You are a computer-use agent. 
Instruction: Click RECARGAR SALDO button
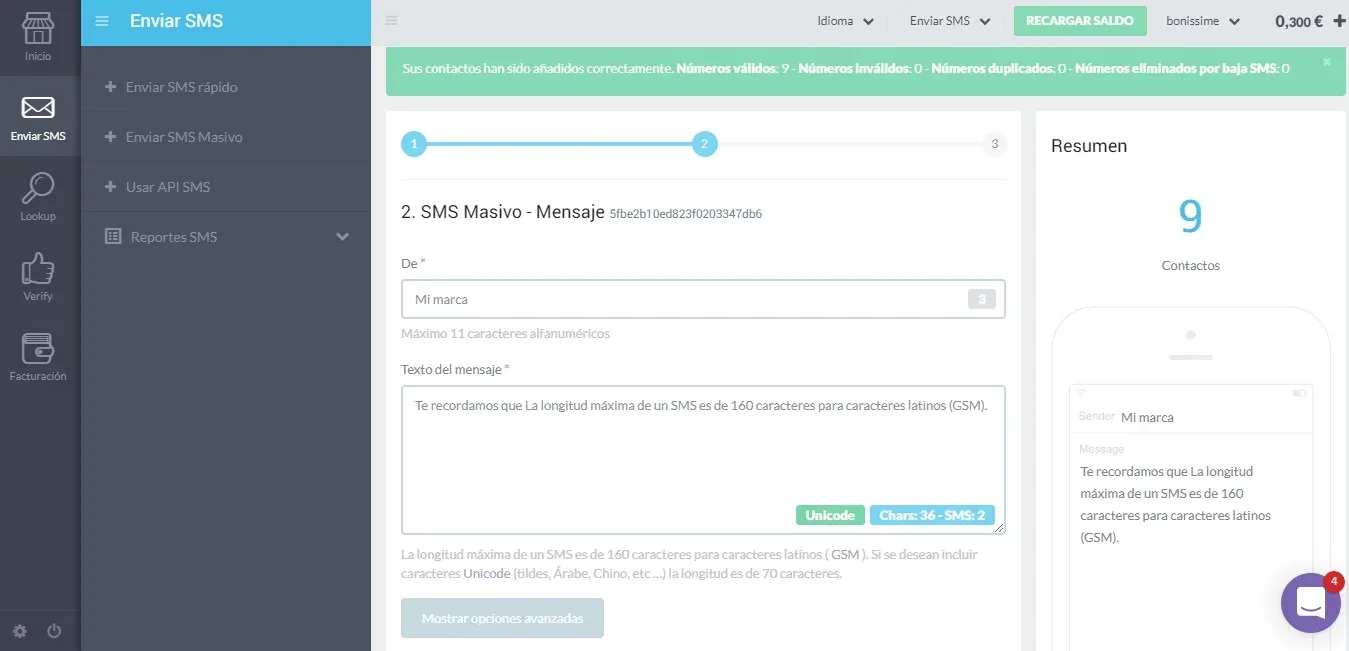(1080, 21)
